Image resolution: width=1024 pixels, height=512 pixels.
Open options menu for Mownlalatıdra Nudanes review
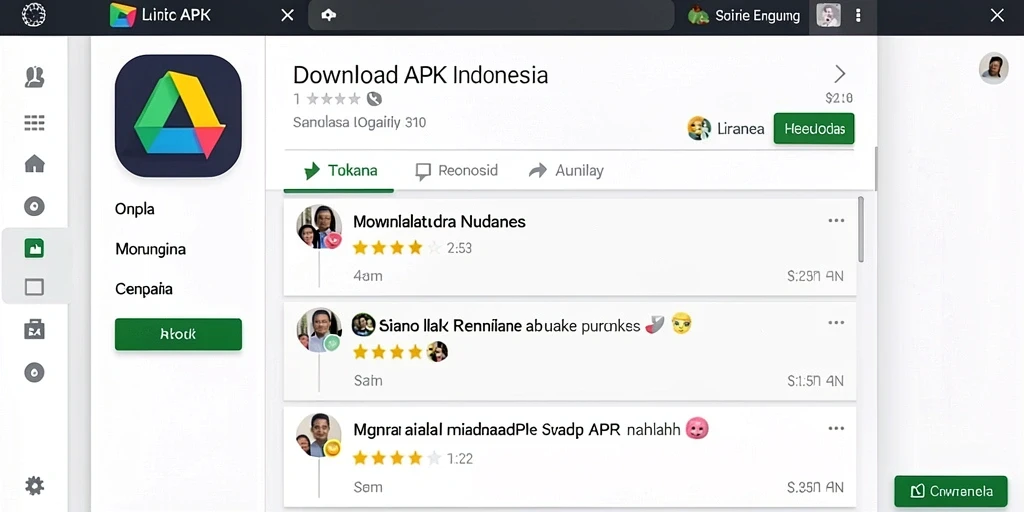click(836, 221)
